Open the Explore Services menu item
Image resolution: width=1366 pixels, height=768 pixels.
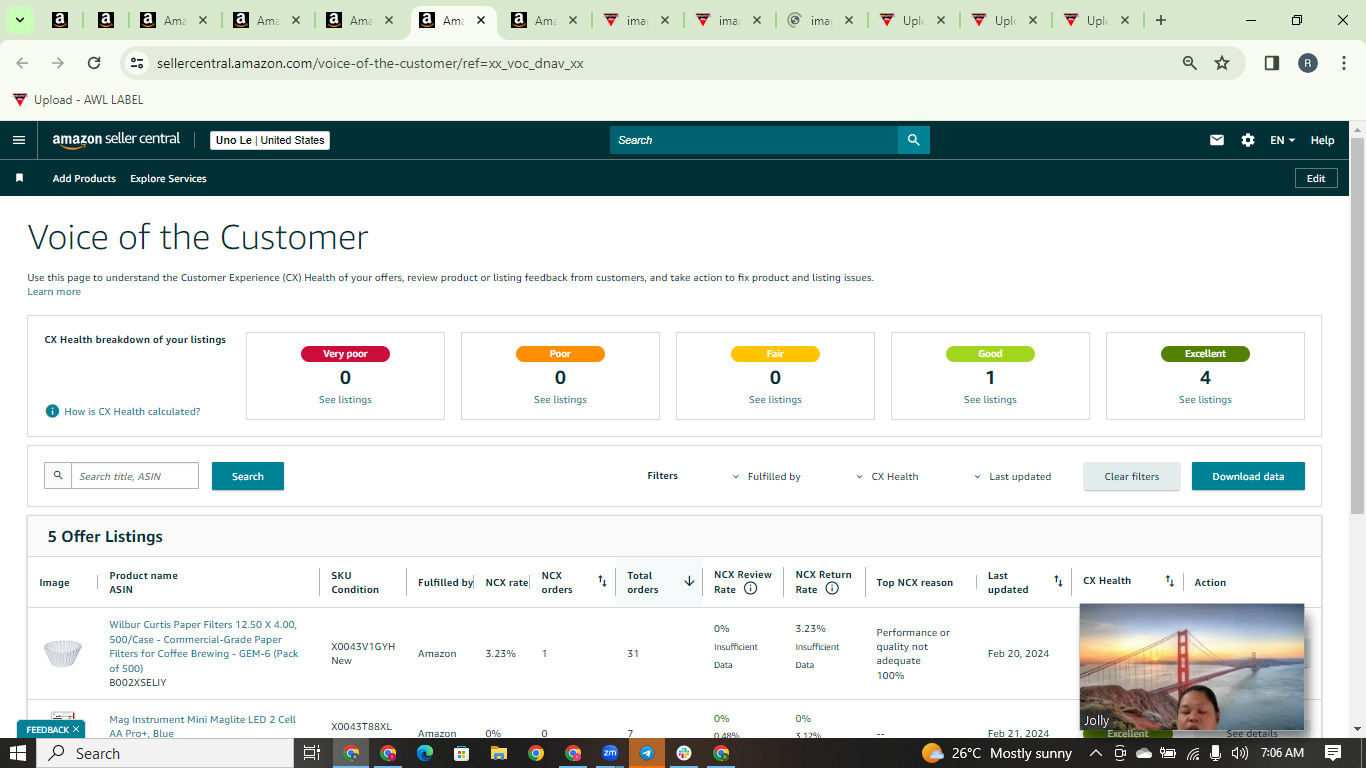(168, 178)
